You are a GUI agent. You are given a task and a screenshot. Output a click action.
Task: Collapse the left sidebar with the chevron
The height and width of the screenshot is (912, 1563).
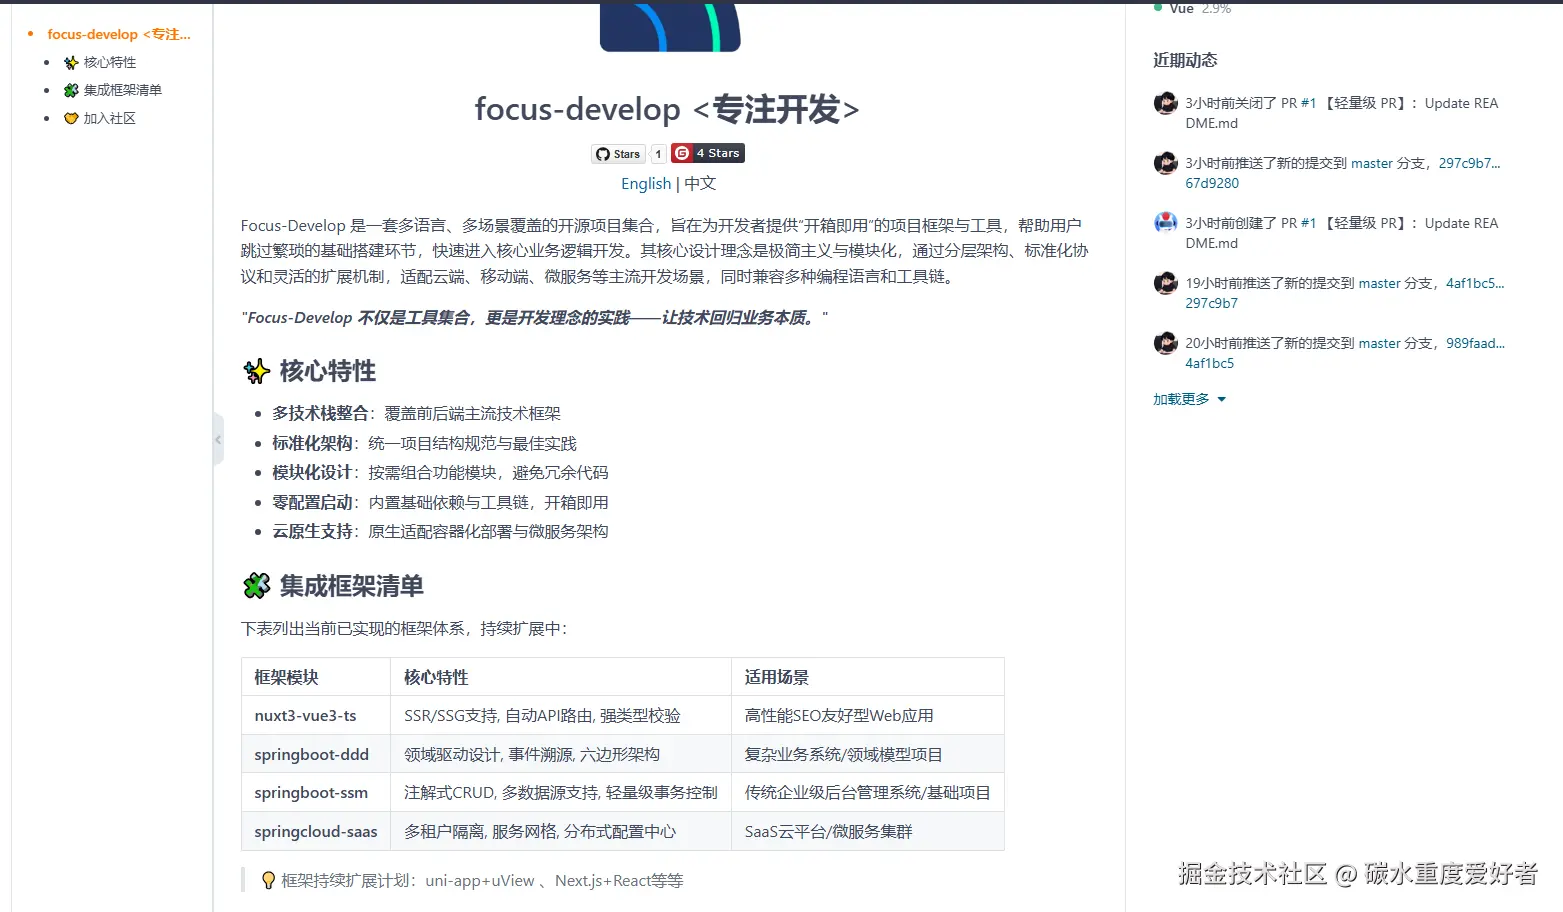click(218, 438)
